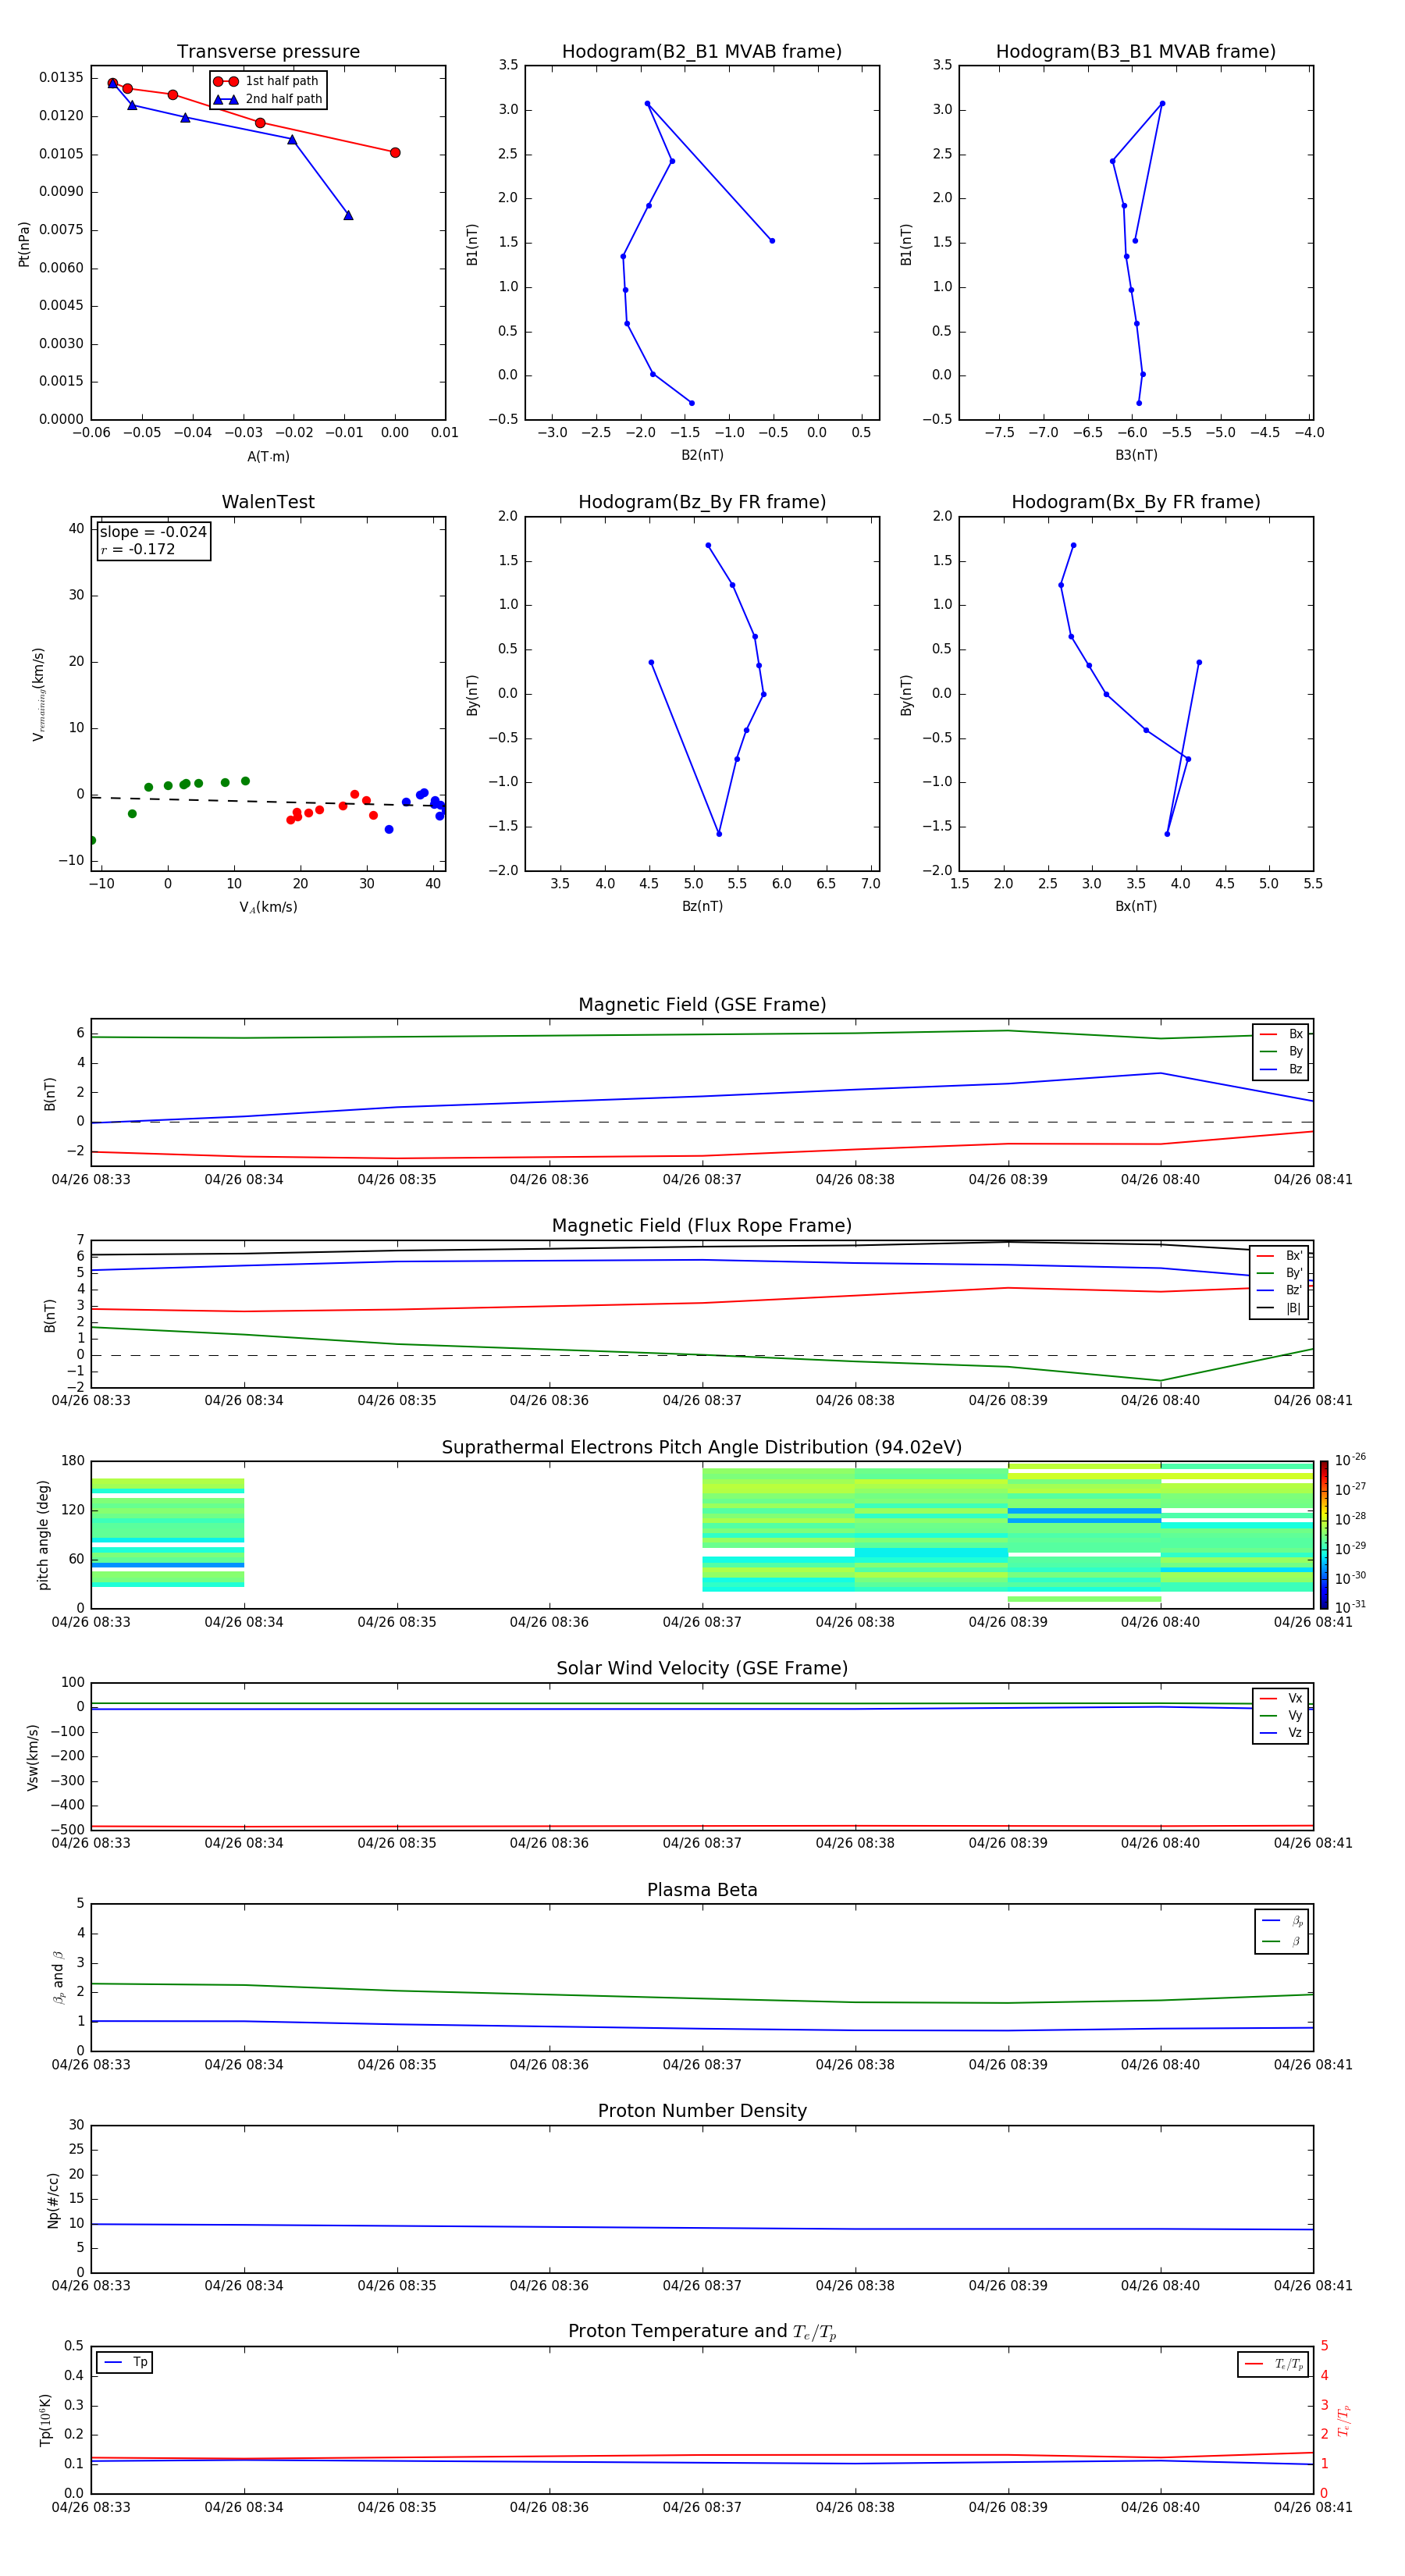The image size is (1405, 2576).
Task: Click By' entry in flux rope legend
Action: (x=1279, y=1273)
